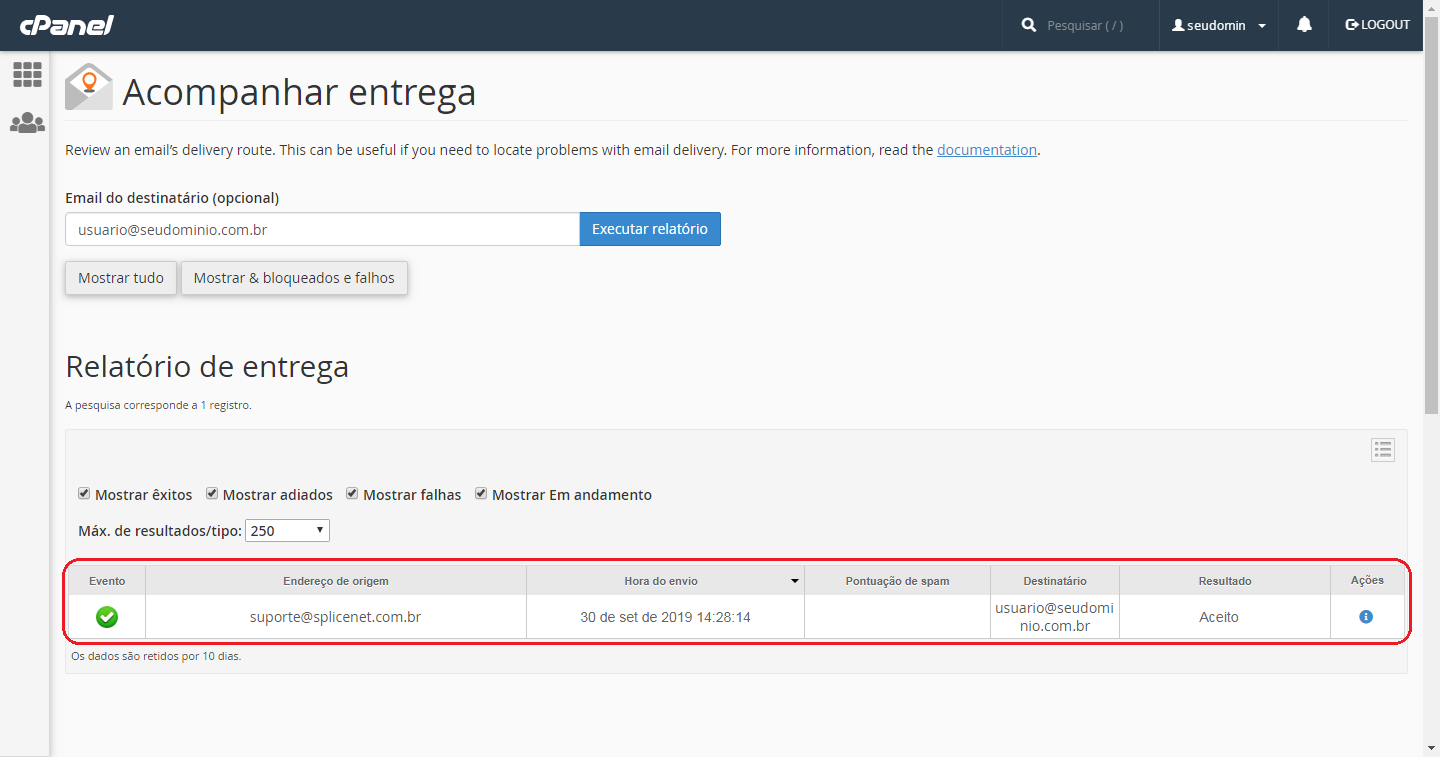
Task: Click the Executar relatório button
Action: pos(650,229)
